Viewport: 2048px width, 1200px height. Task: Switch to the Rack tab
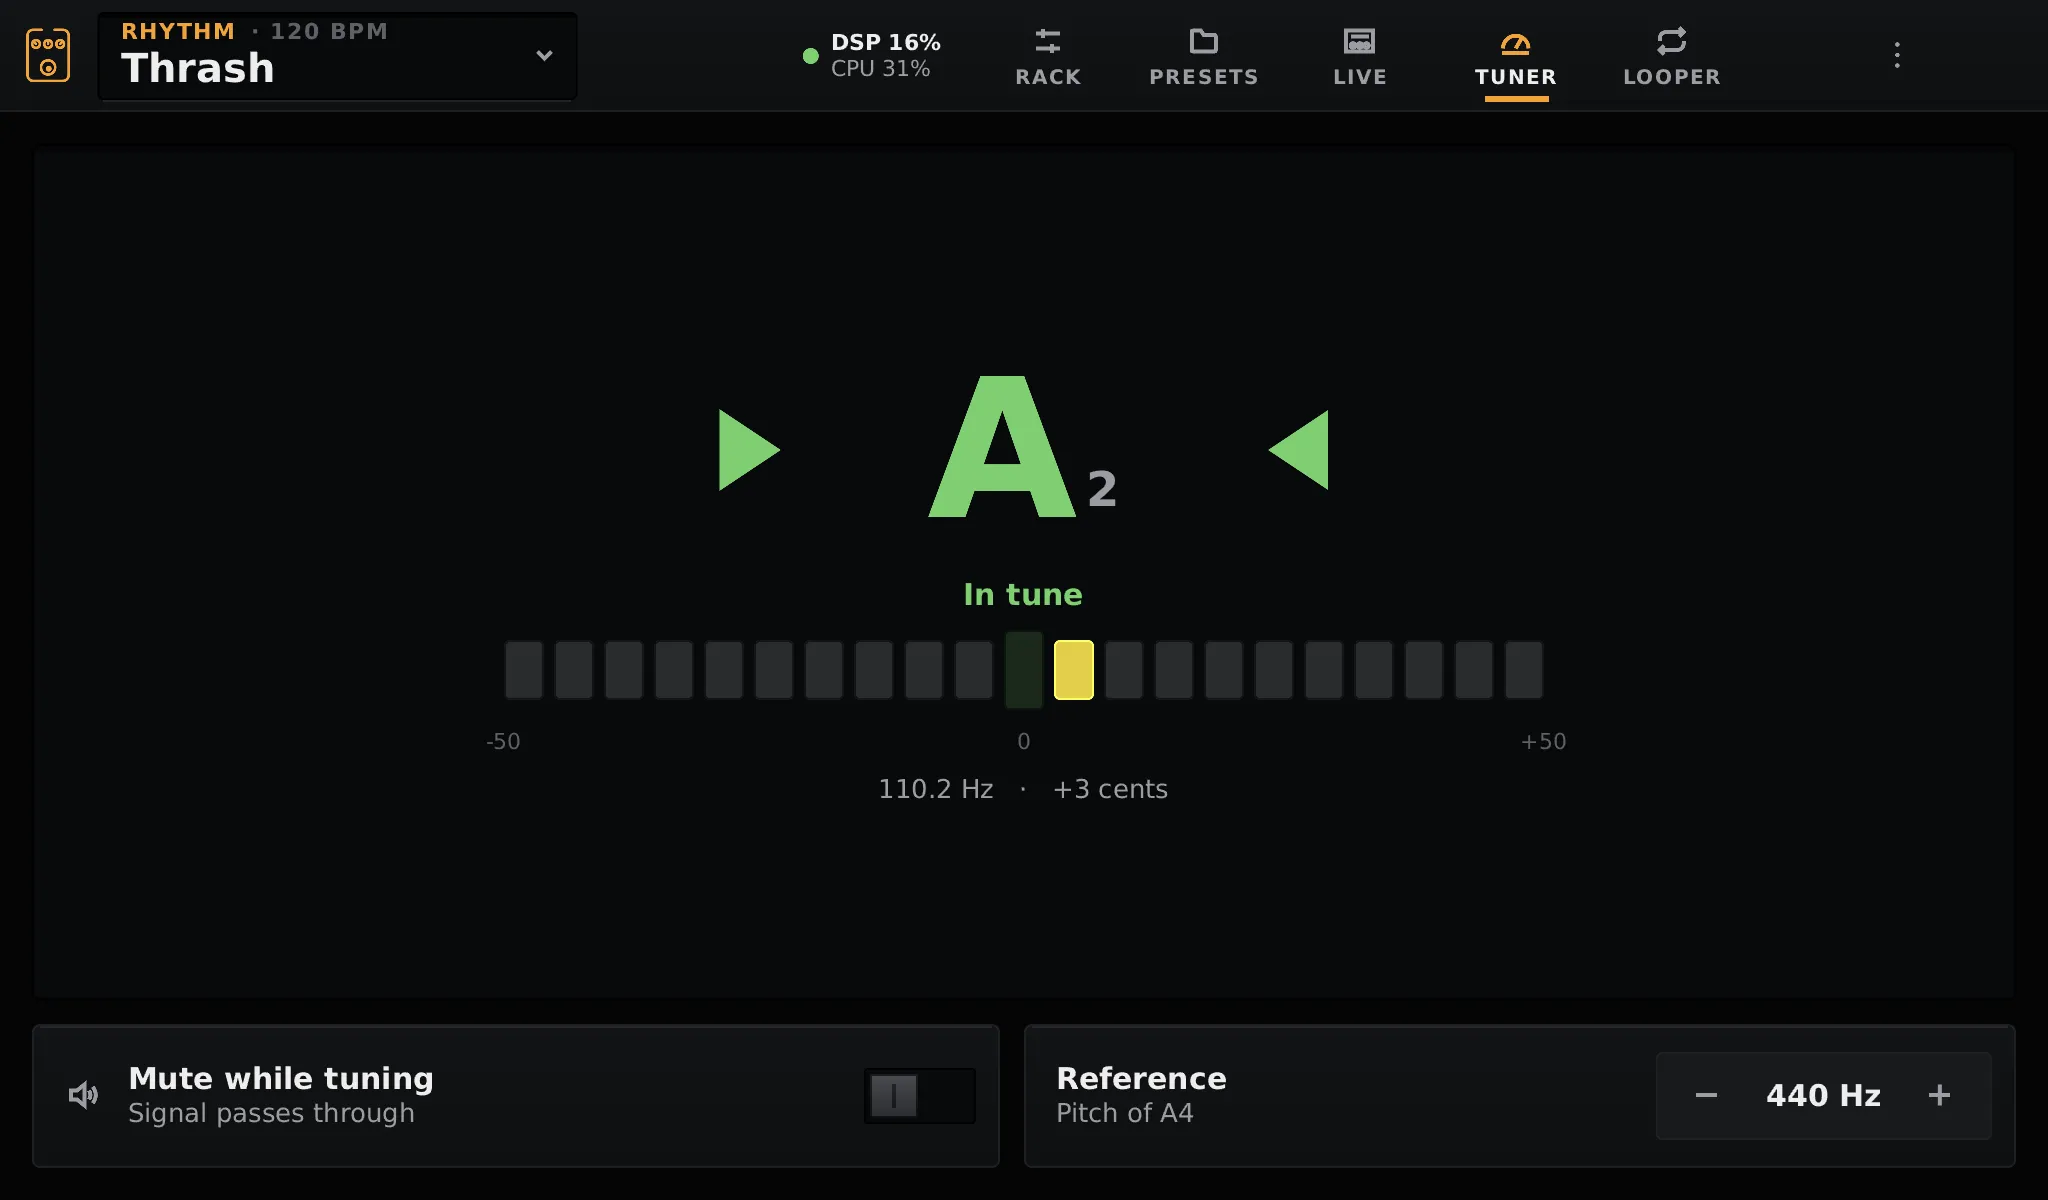pyautogui.click(x=1048, y=57)
